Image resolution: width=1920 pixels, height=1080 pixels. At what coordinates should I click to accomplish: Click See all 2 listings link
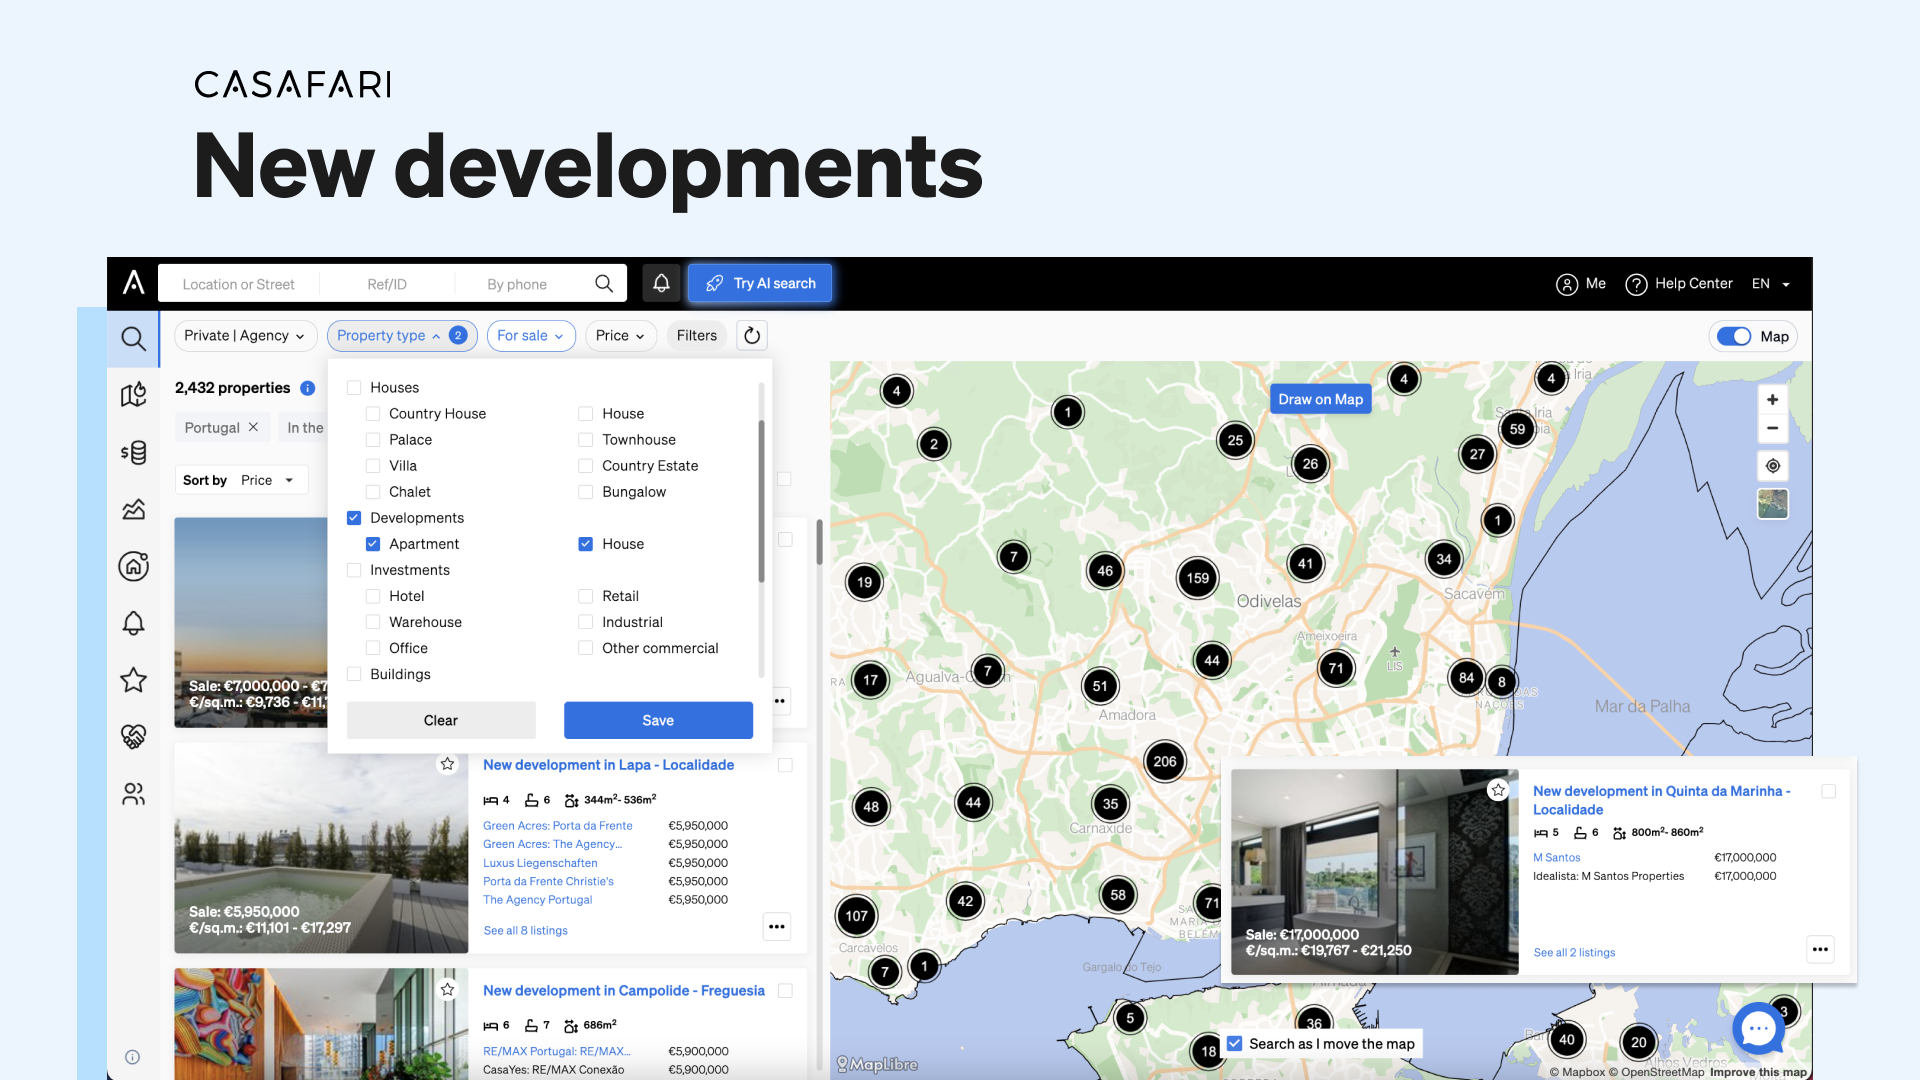click(x=1574, y=953)
